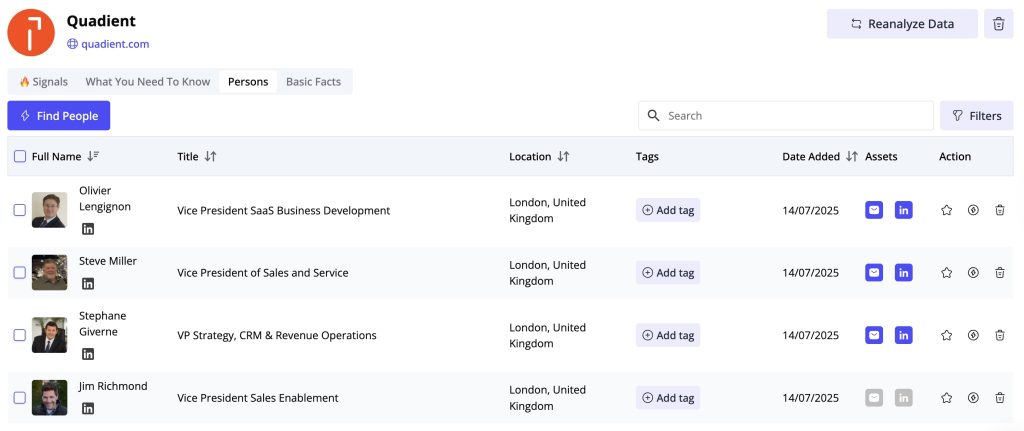1024x431 pixels.
Task: Click email asset icon for Stephane Giverne
Action: pyautogui.click(x=874, y=335)
